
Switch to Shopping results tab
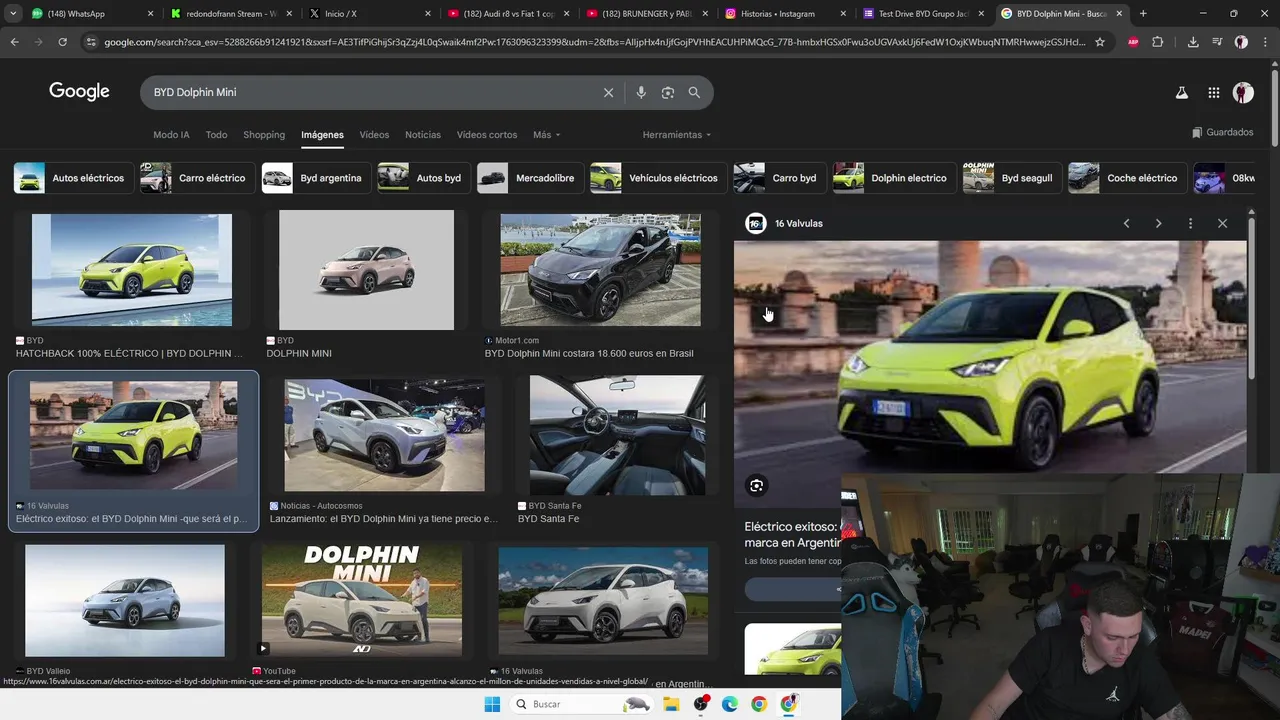tap(264, 135)
